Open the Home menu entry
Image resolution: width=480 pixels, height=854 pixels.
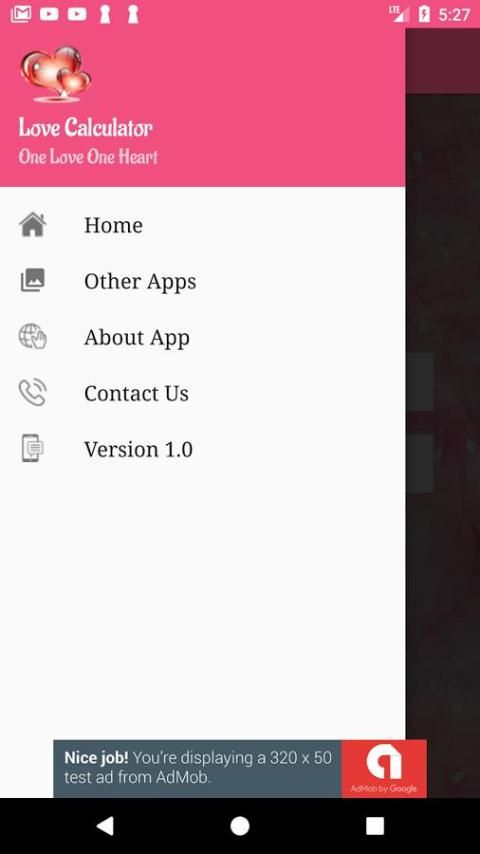[203, 224]
